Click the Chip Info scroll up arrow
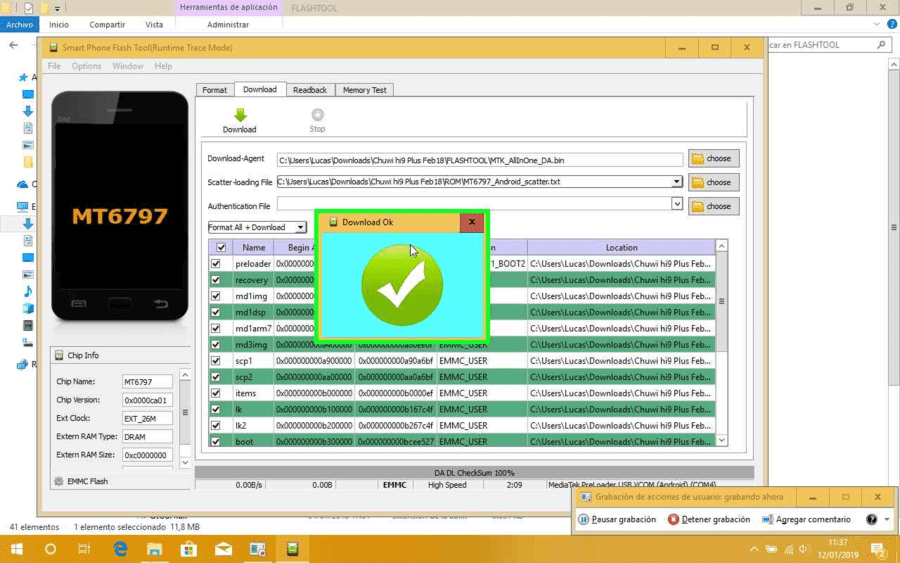 [x=185, y=375]
